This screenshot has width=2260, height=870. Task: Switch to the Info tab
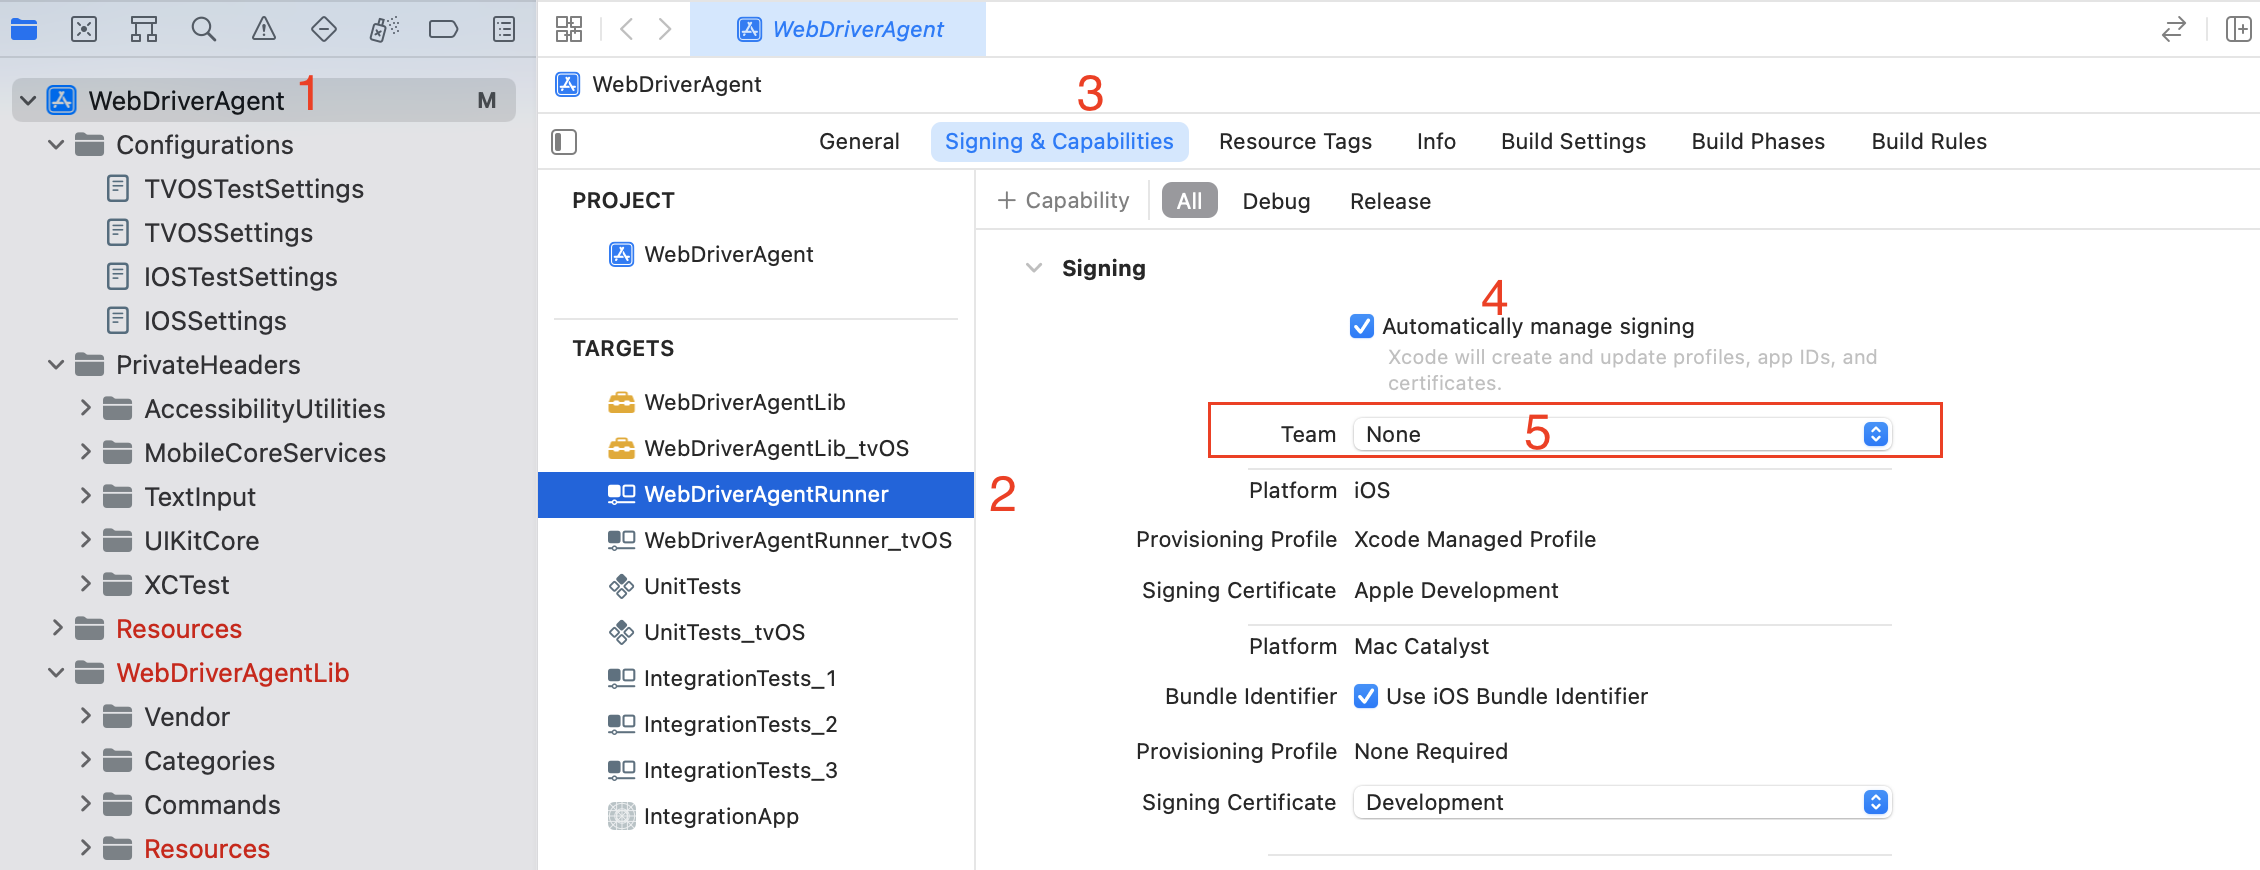(1436, 142)
